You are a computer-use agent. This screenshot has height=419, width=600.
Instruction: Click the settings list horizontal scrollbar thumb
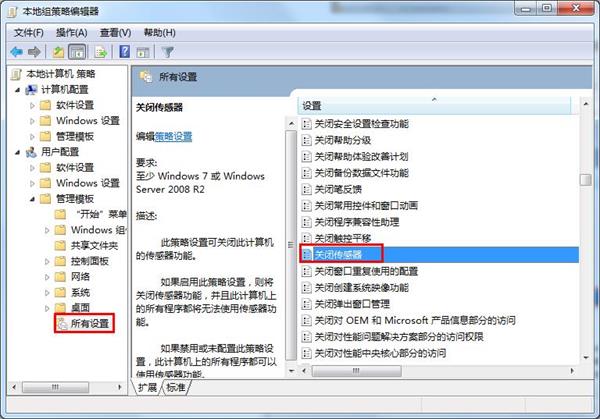pyautogui.click(x=356, y=371)
